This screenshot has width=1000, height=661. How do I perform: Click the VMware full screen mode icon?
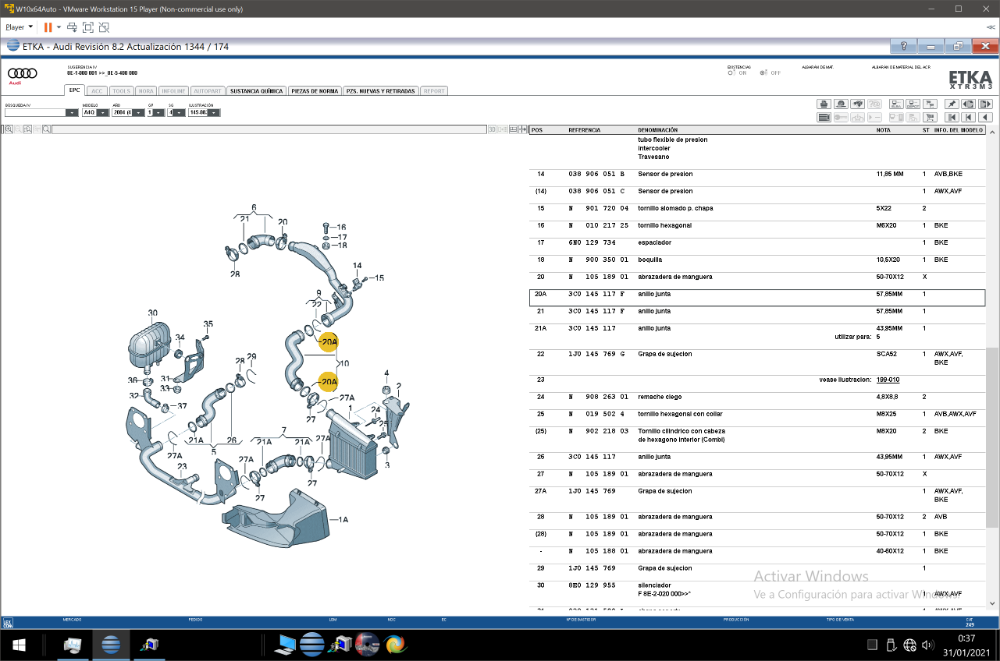pyautogui.click(x=88, y=27)
